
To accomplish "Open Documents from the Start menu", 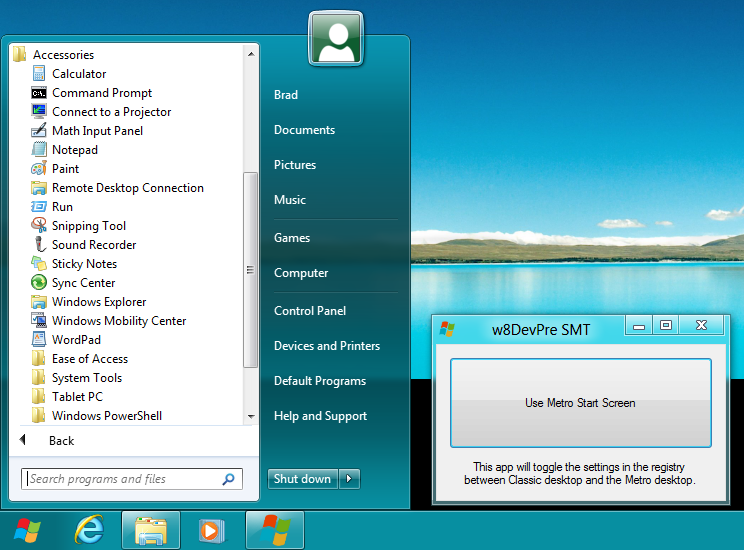I will [x=304, y=130].
